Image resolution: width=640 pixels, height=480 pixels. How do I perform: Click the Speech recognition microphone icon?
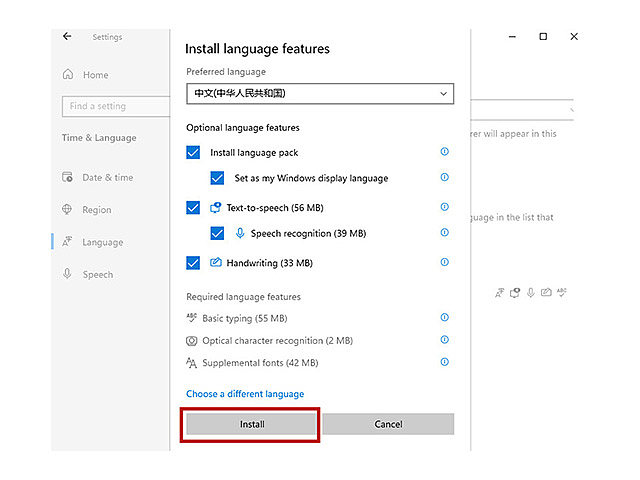click(x=240, y=233)
